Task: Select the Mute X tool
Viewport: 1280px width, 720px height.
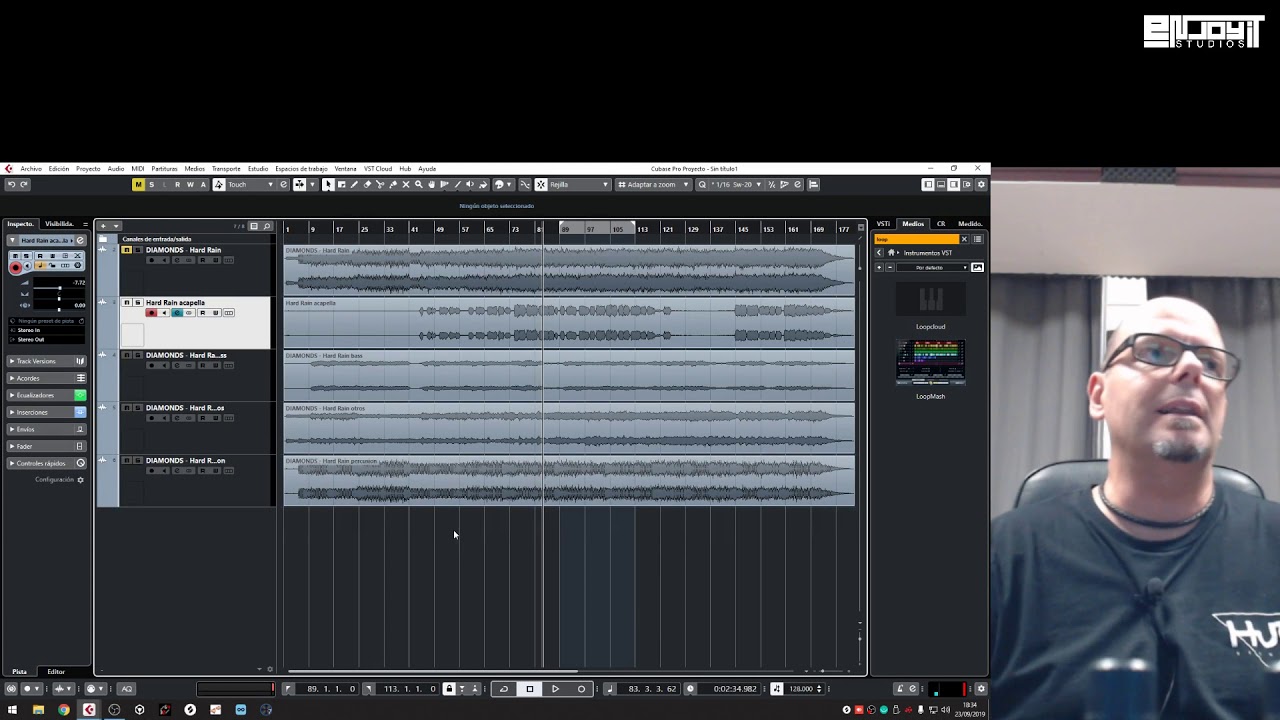Action: [x=405, y=184]
